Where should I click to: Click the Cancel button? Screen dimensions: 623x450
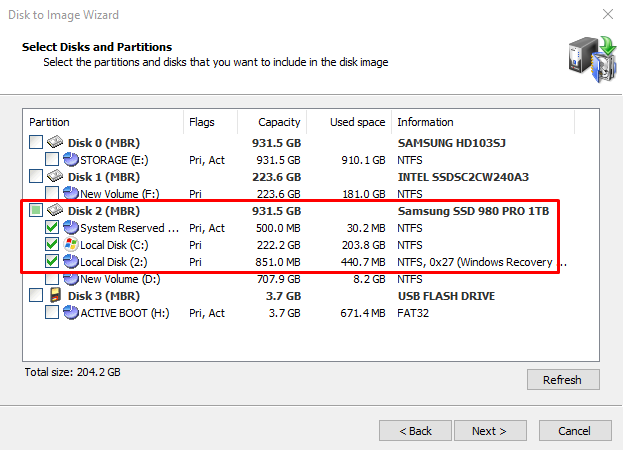point(575,431)
